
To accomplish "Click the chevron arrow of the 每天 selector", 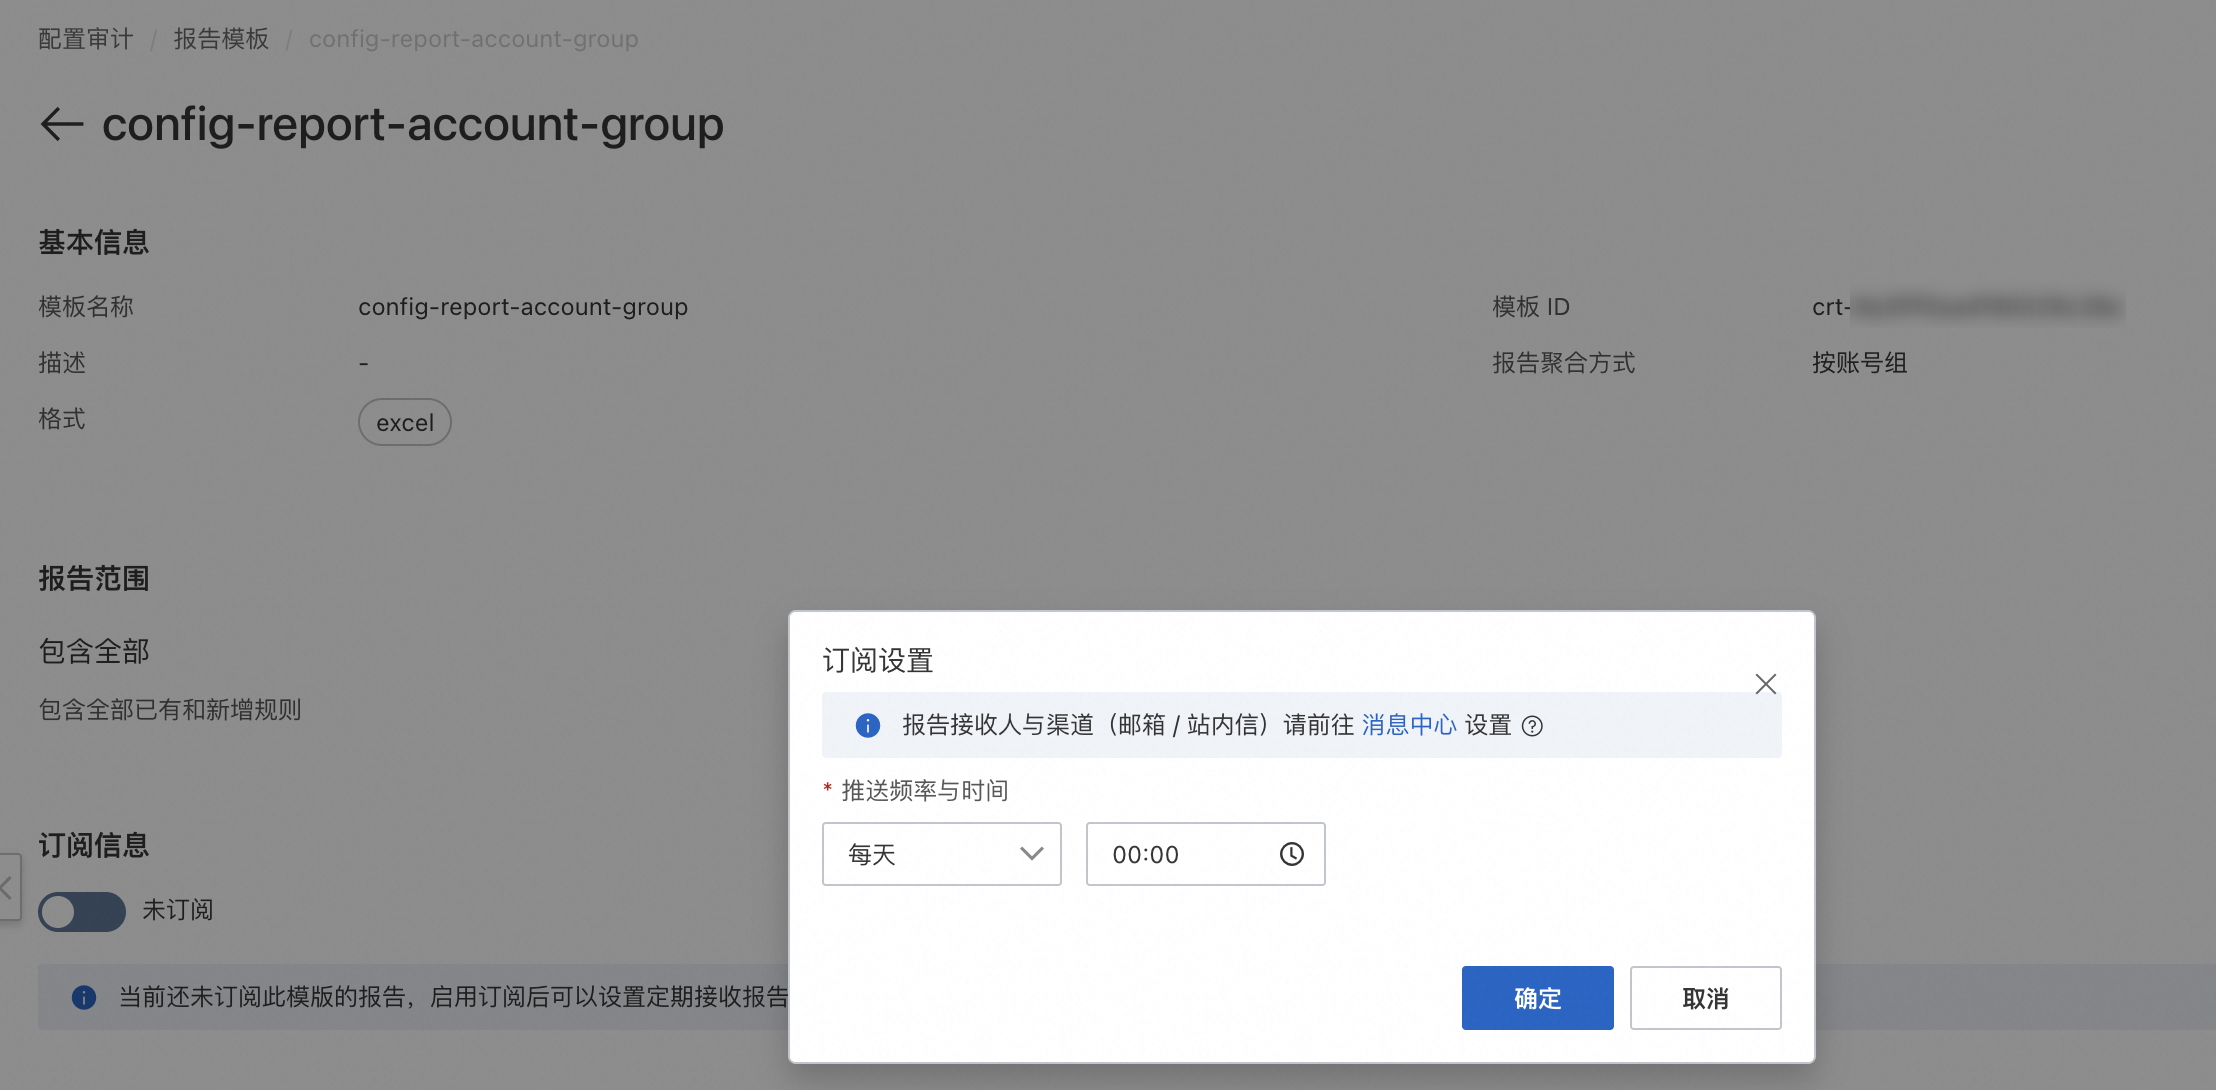I will click(1031, 854).
